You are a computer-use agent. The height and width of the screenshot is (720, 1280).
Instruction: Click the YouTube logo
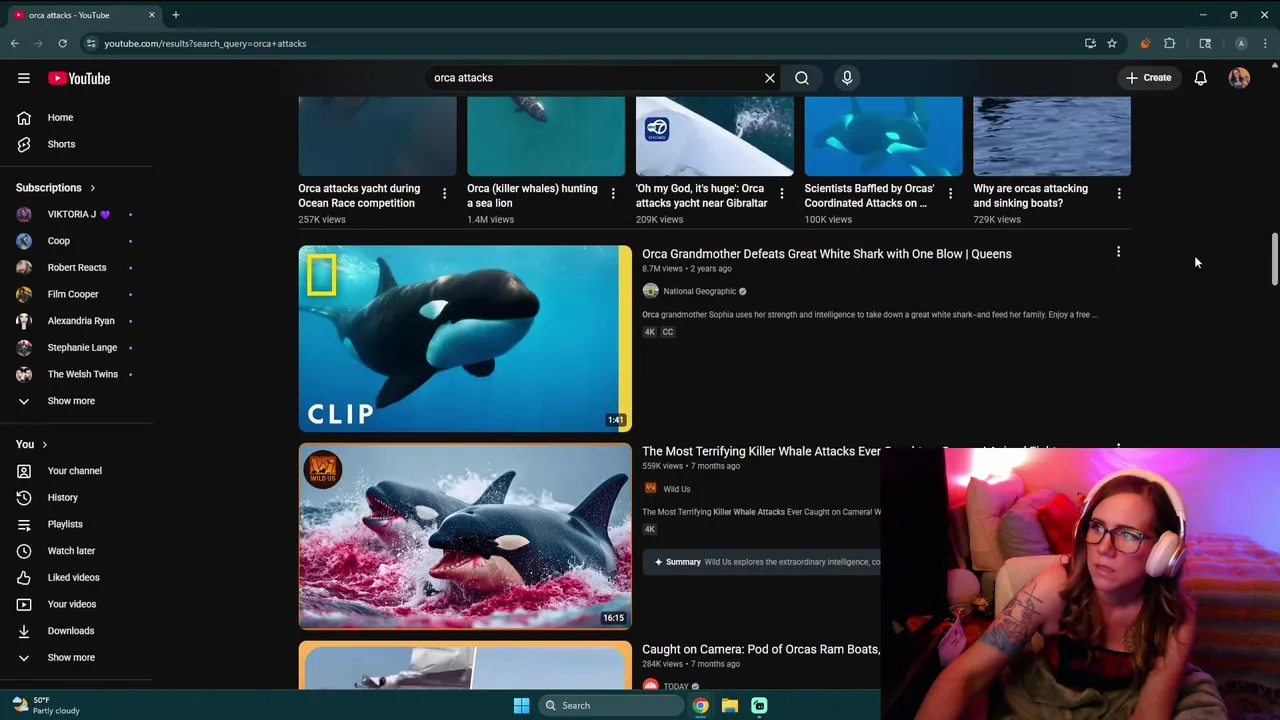[79, 78]
